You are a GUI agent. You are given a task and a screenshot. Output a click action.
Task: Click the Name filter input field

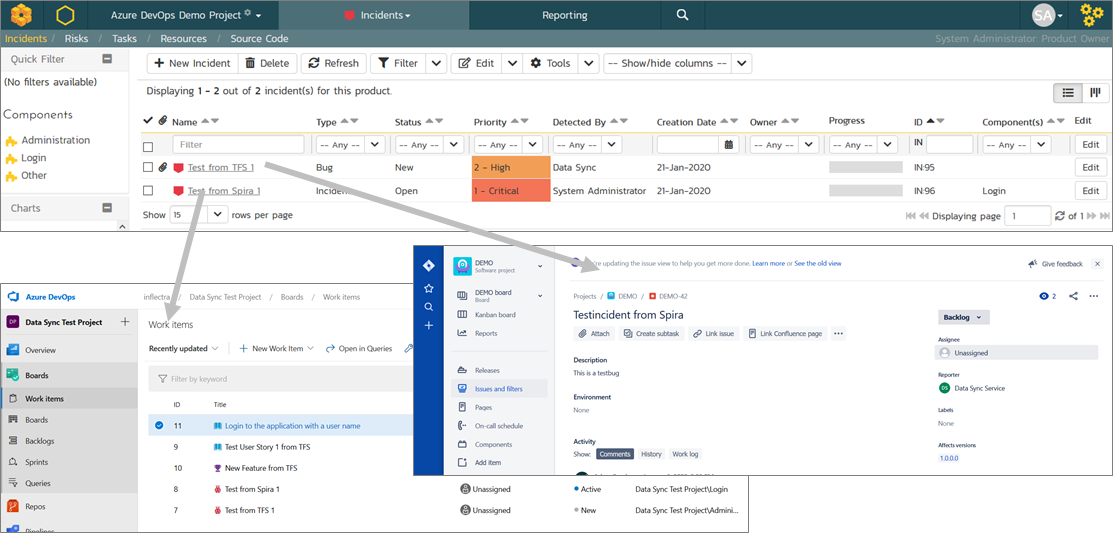(238, 145)
